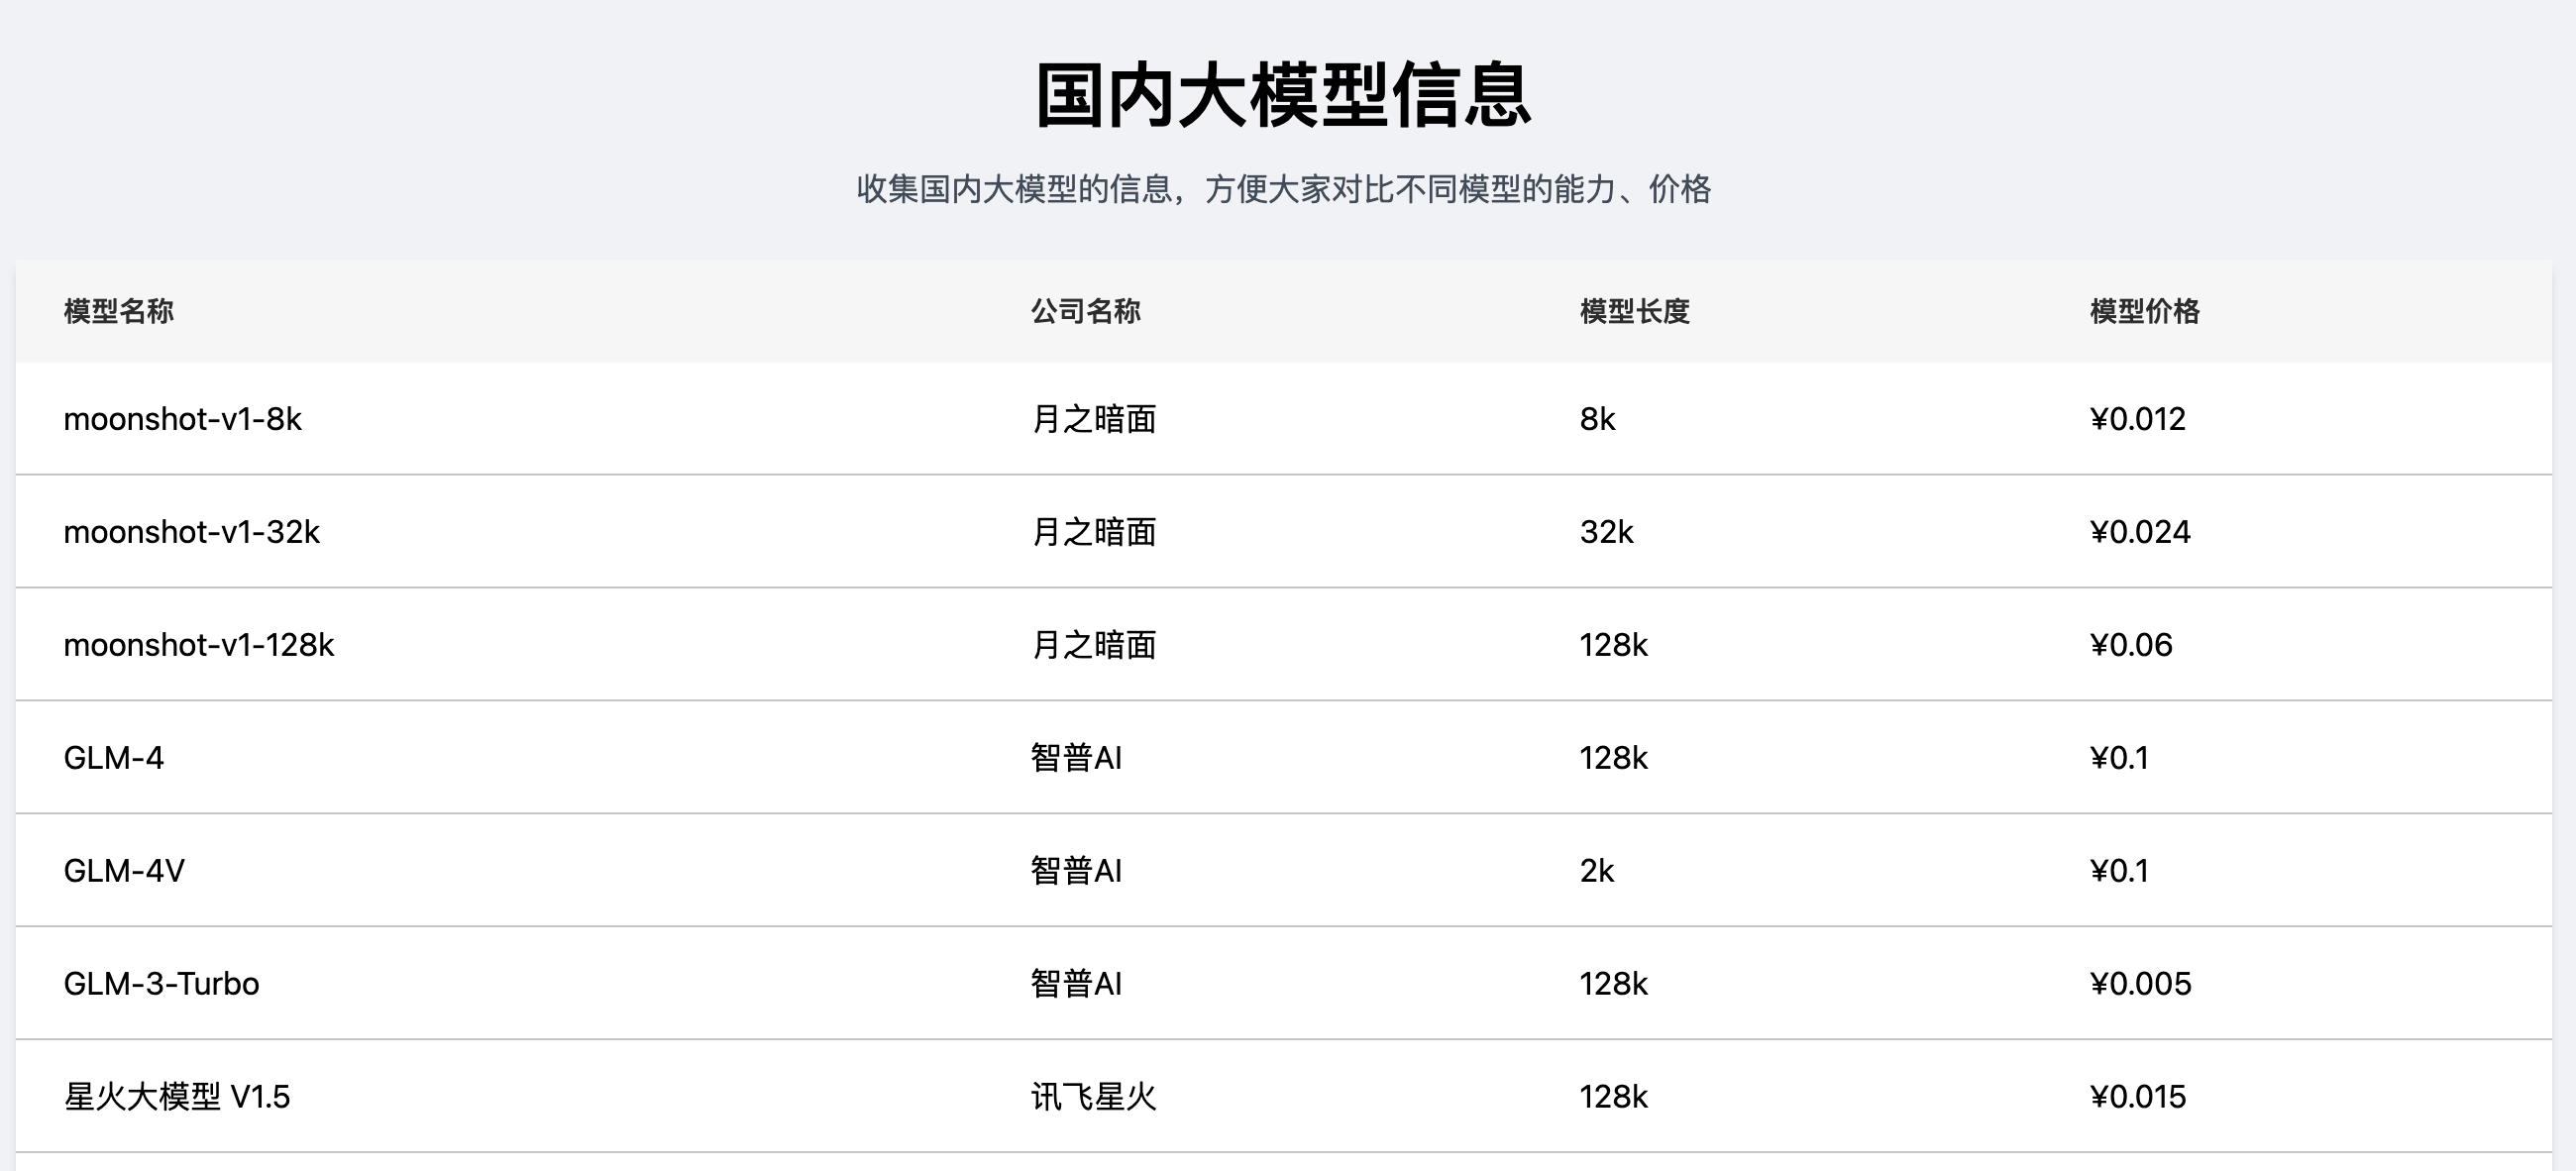Click the 模型名称 column header
The width and height of the screenshot is (2576, 1171).
point(119,311)
